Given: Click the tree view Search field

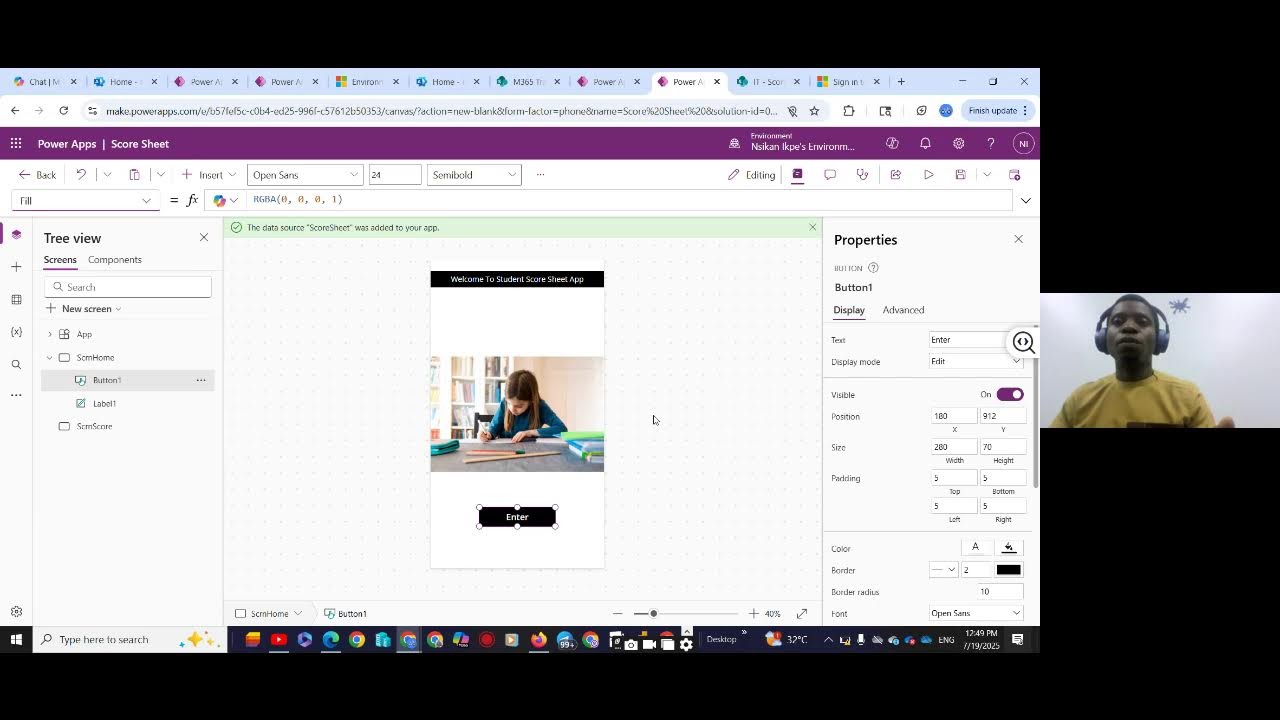Looking at the screenshot, I should (128, 287).
